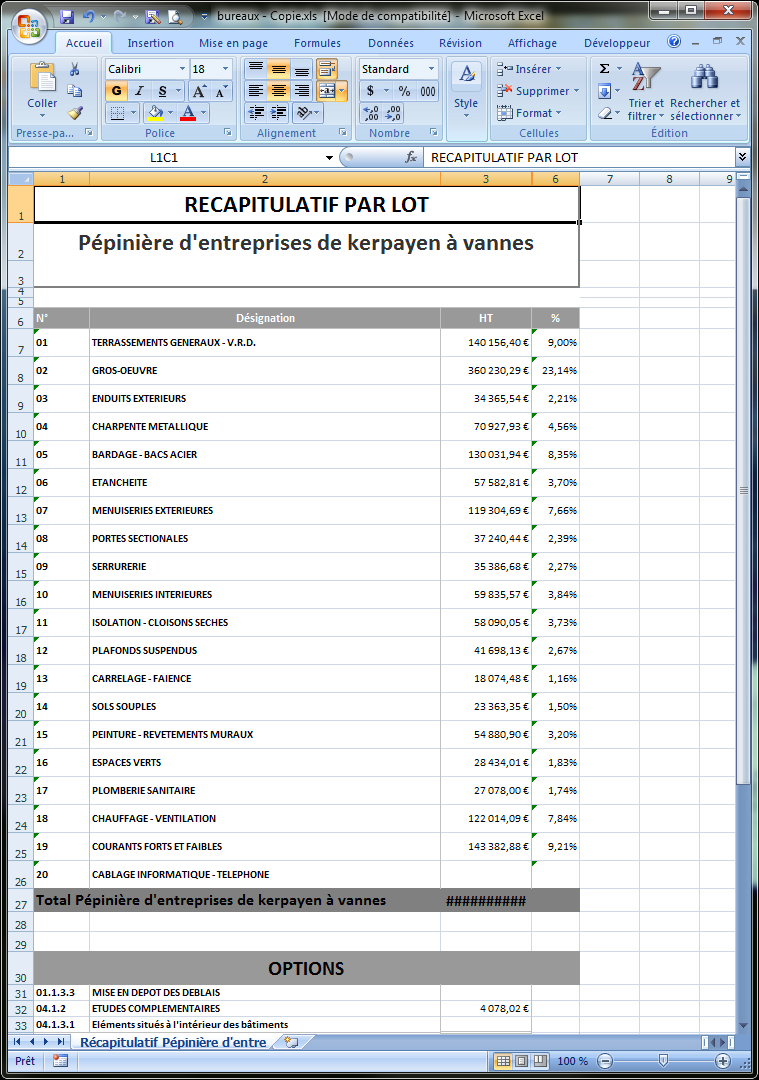Open the text orientation tool
The width and height of the screenshot is (759, 1080).
coord(307,113)
